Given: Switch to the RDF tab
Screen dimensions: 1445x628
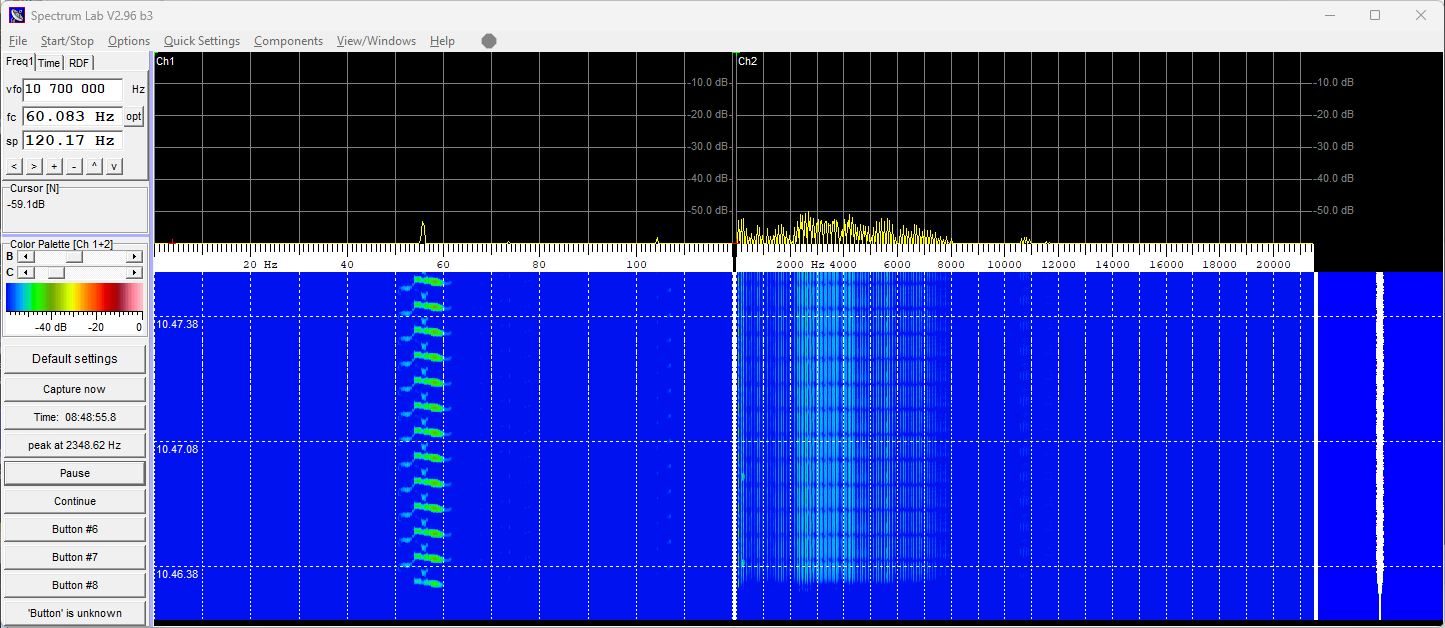Looking at the screenshot, I should pyautogui.click(x=79, y=63).
